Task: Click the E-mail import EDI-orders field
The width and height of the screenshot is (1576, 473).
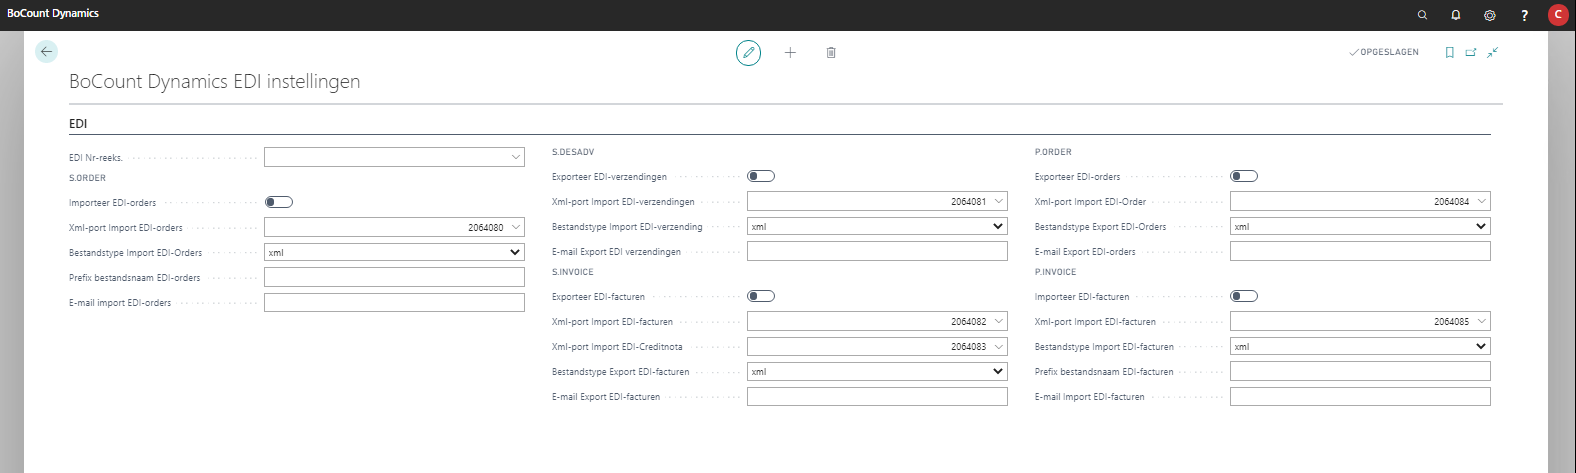Action: point(394,303)
